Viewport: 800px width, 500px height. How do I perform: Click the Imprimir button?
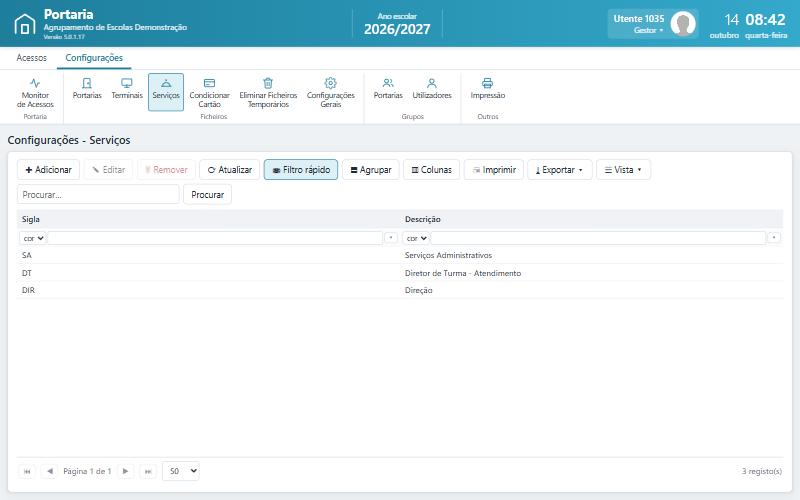click(494, 169)
